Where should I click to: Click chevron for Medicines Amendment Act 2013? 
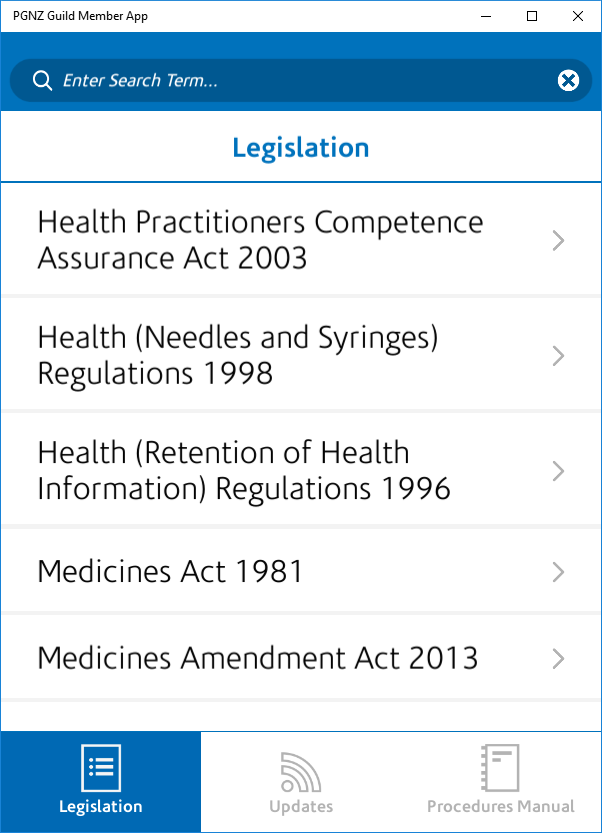[559, 659]
